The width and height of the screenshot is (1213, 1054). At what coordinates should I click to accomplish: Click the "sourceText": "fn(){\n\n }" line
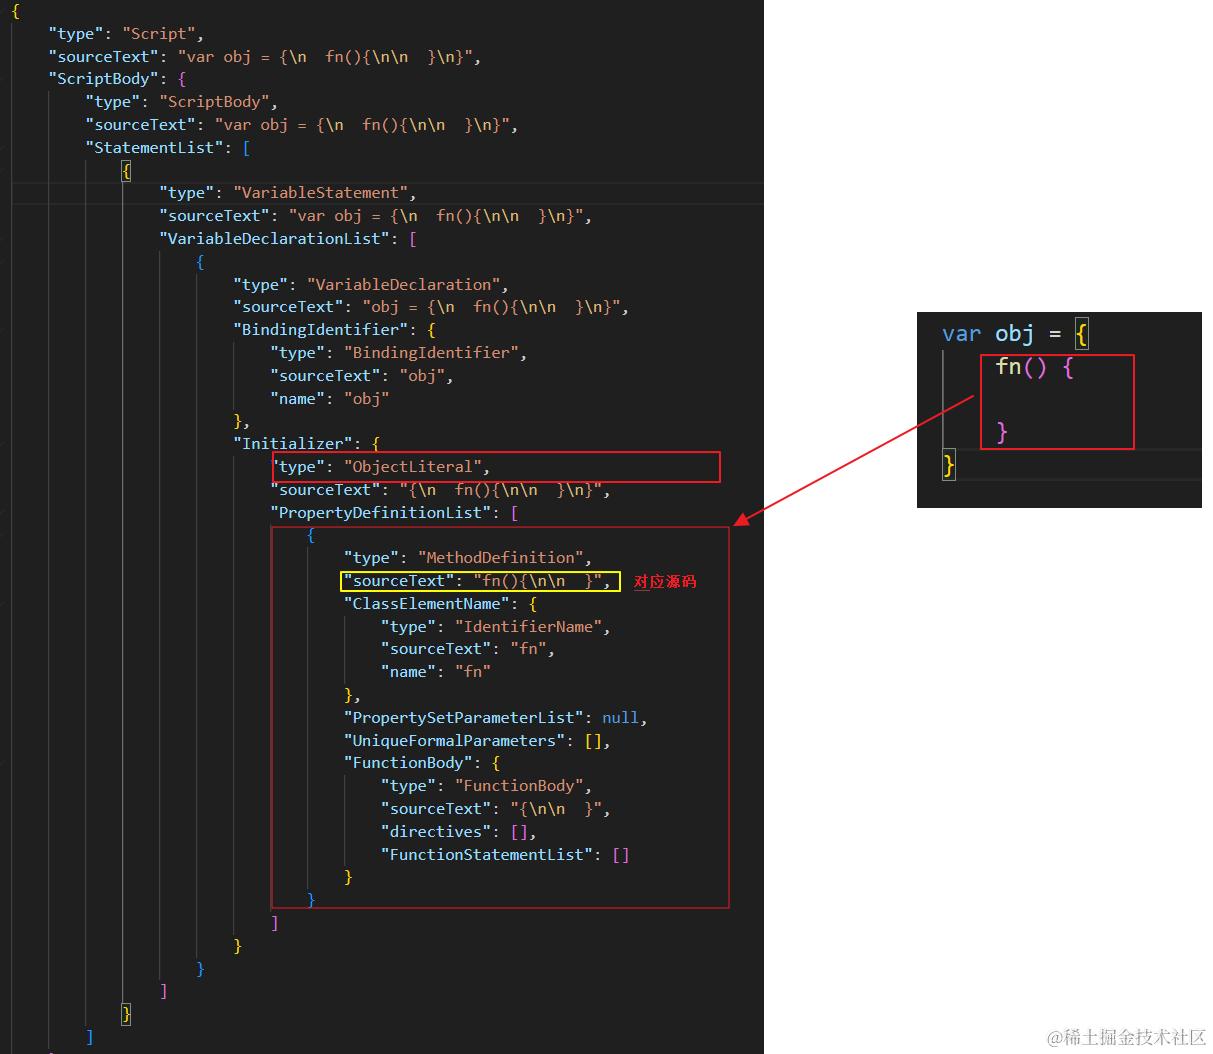point(477,582)
